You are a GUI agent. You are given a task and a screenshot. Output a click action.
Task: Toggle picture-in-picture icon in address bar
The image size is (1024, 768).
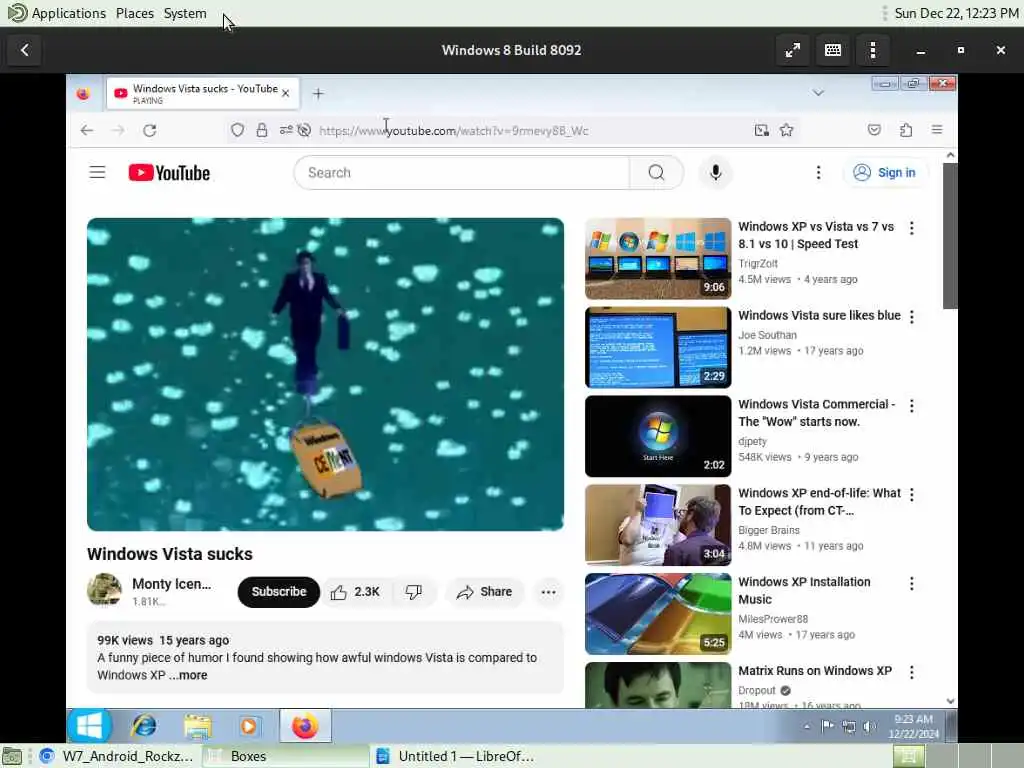(761, 131)
